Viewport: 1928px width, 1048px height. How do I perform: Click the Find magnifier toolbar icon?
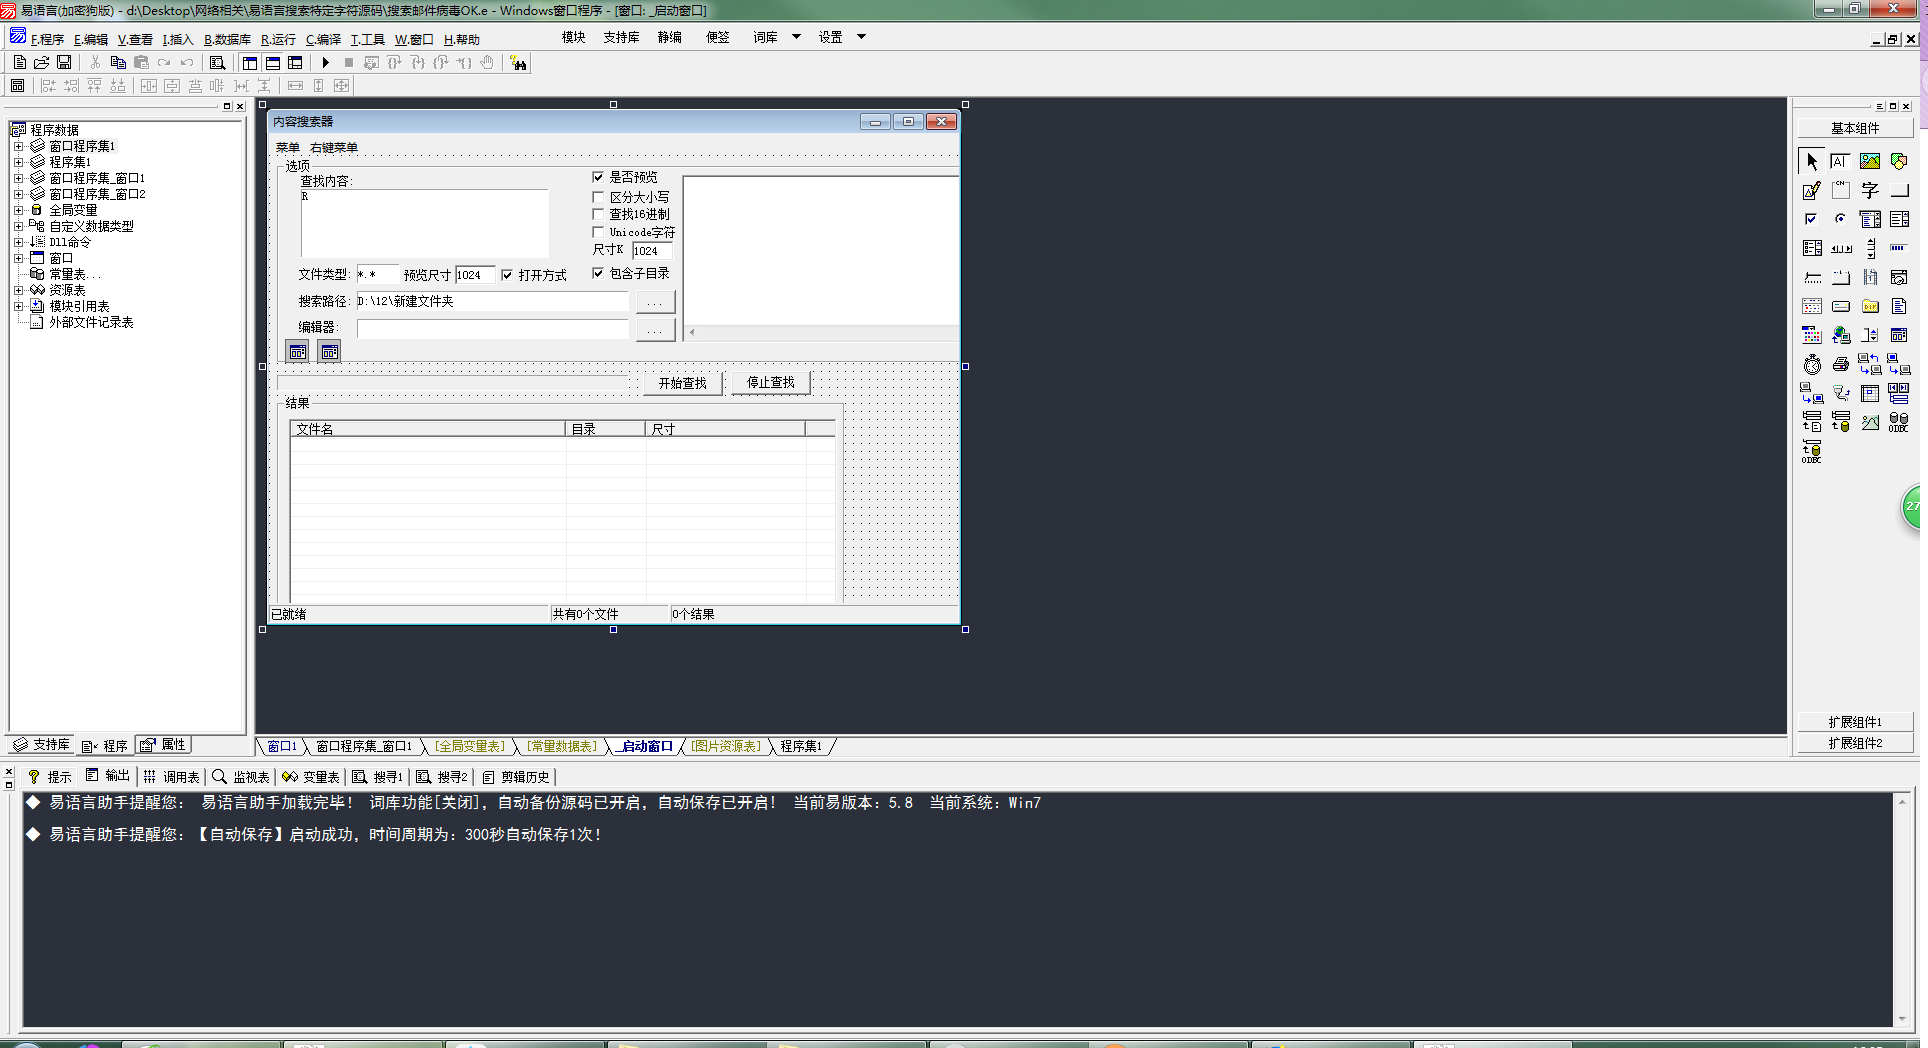click(x=217, y=62)
